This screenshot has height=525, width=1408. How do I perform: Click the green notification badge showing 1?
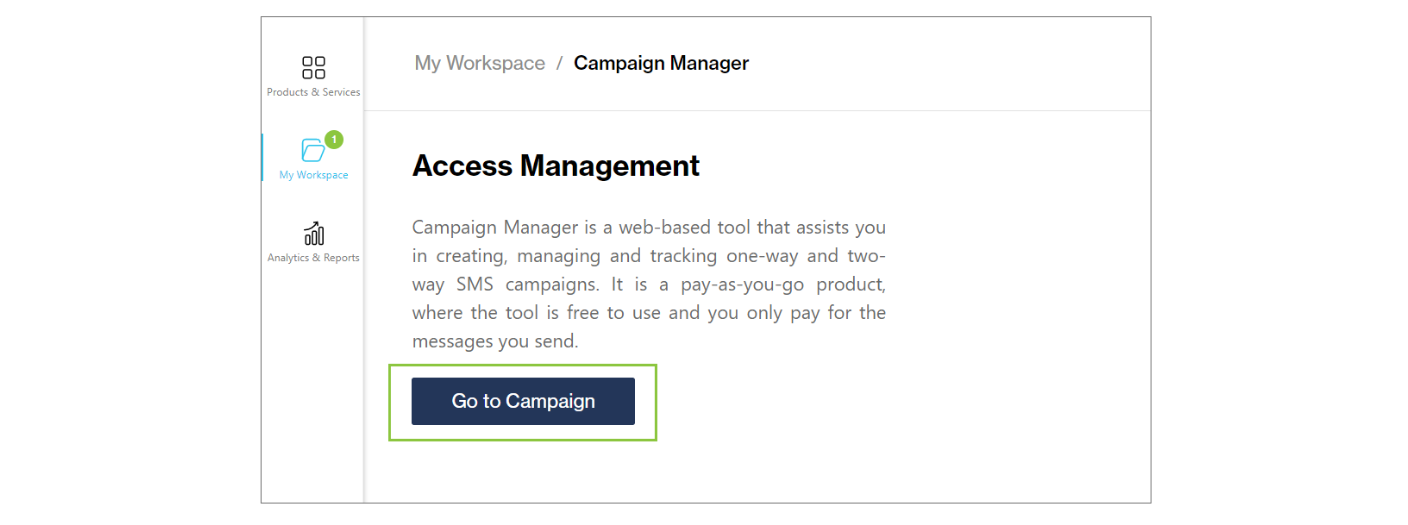[x=333, y=139]
